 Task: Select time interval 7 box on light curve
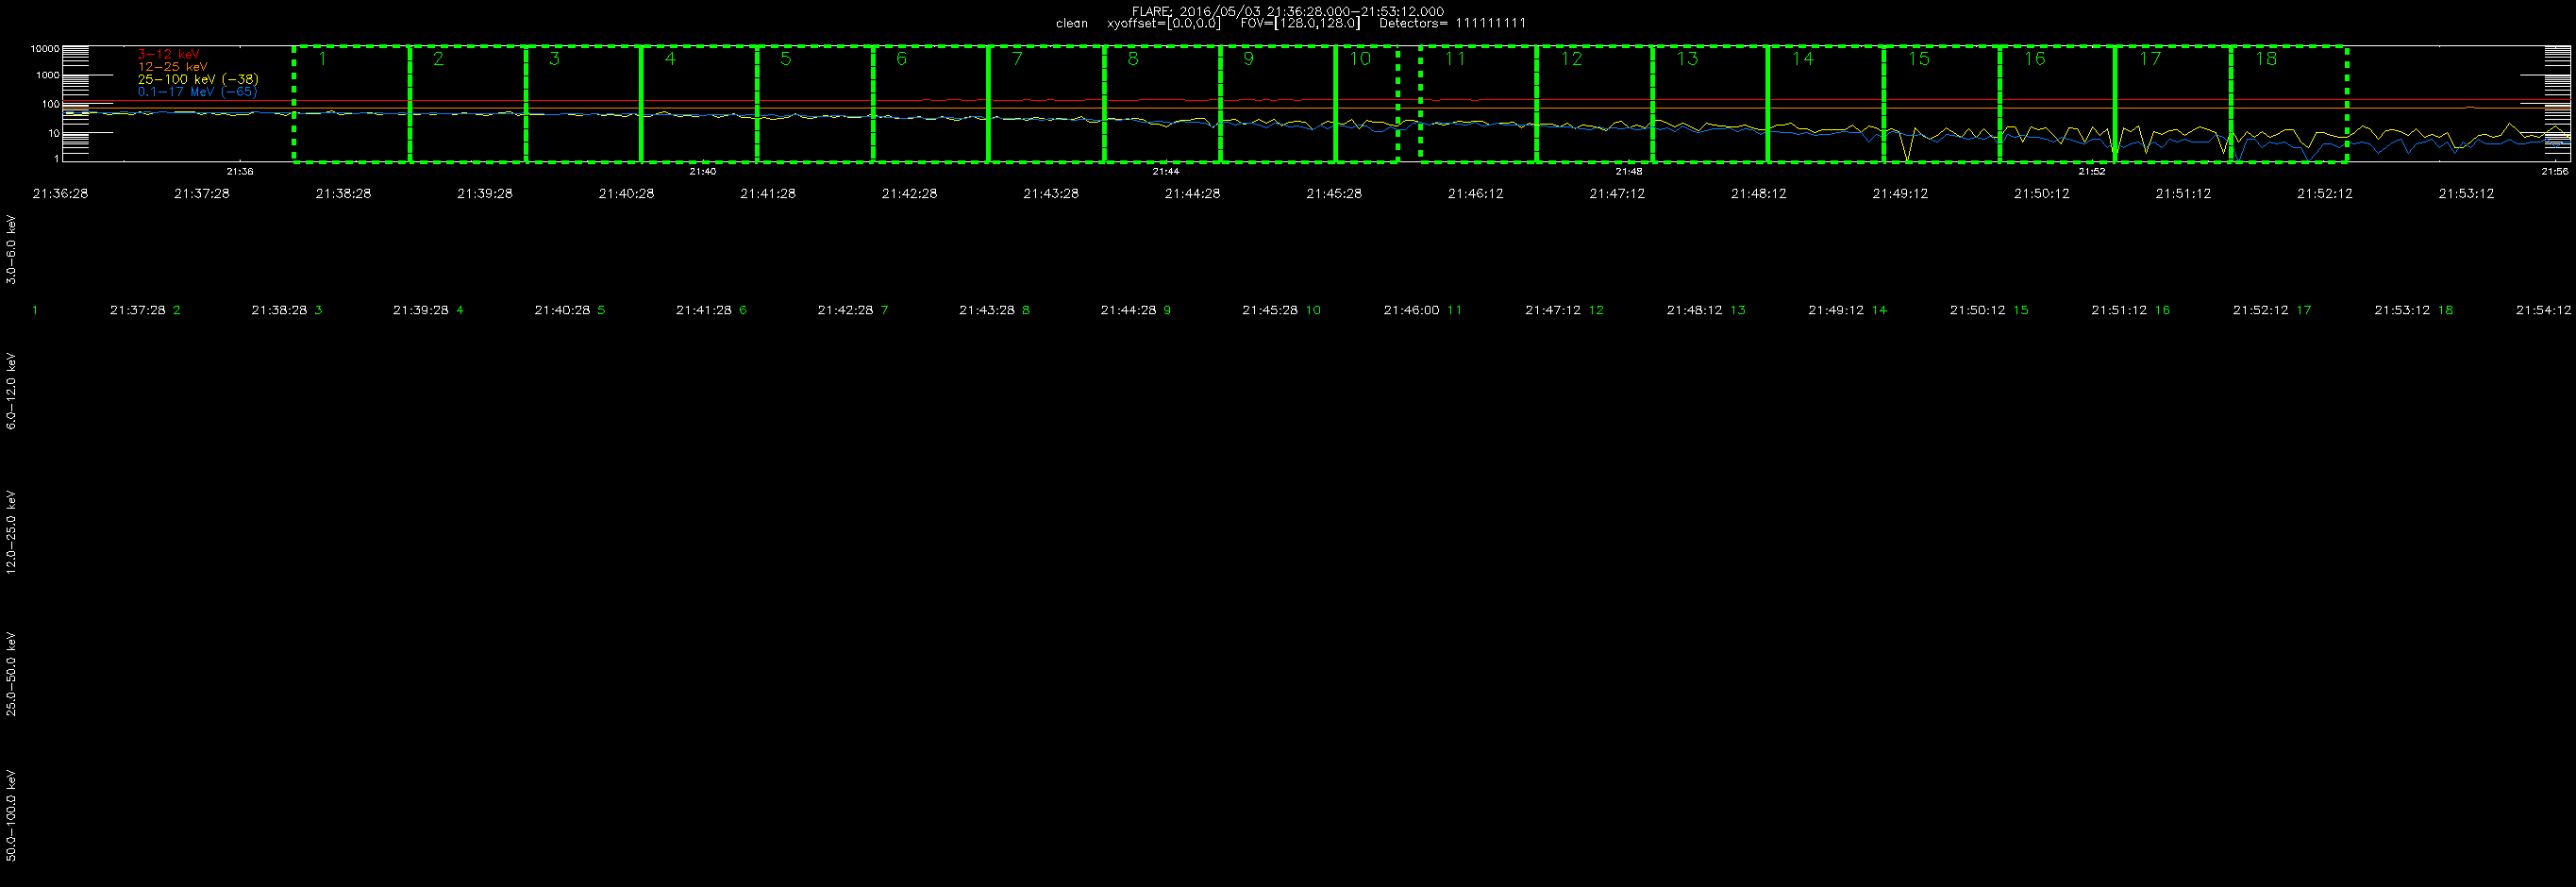click(1046, 103)
